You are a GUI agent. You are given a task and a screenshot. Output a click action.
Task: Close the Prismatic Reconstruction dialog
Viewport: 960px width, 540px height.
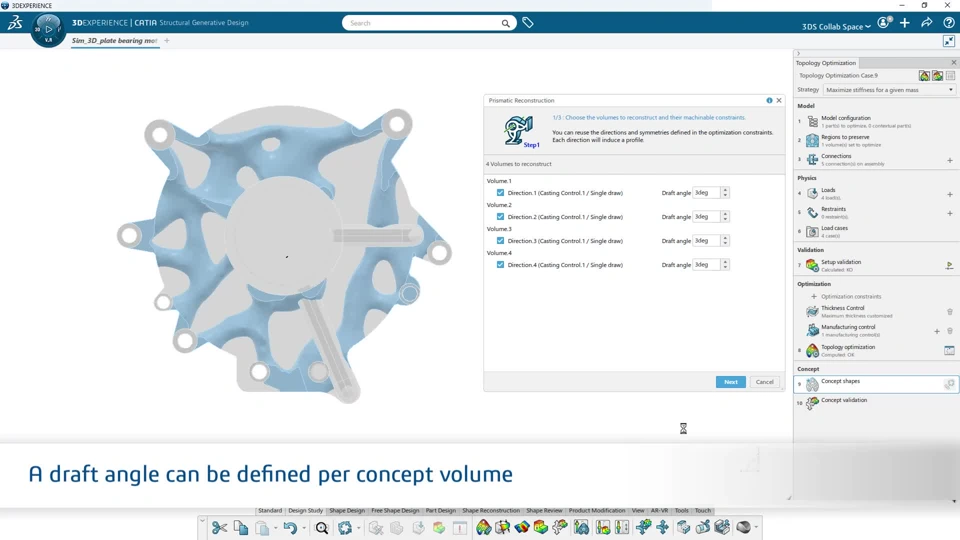coord(779,100)
